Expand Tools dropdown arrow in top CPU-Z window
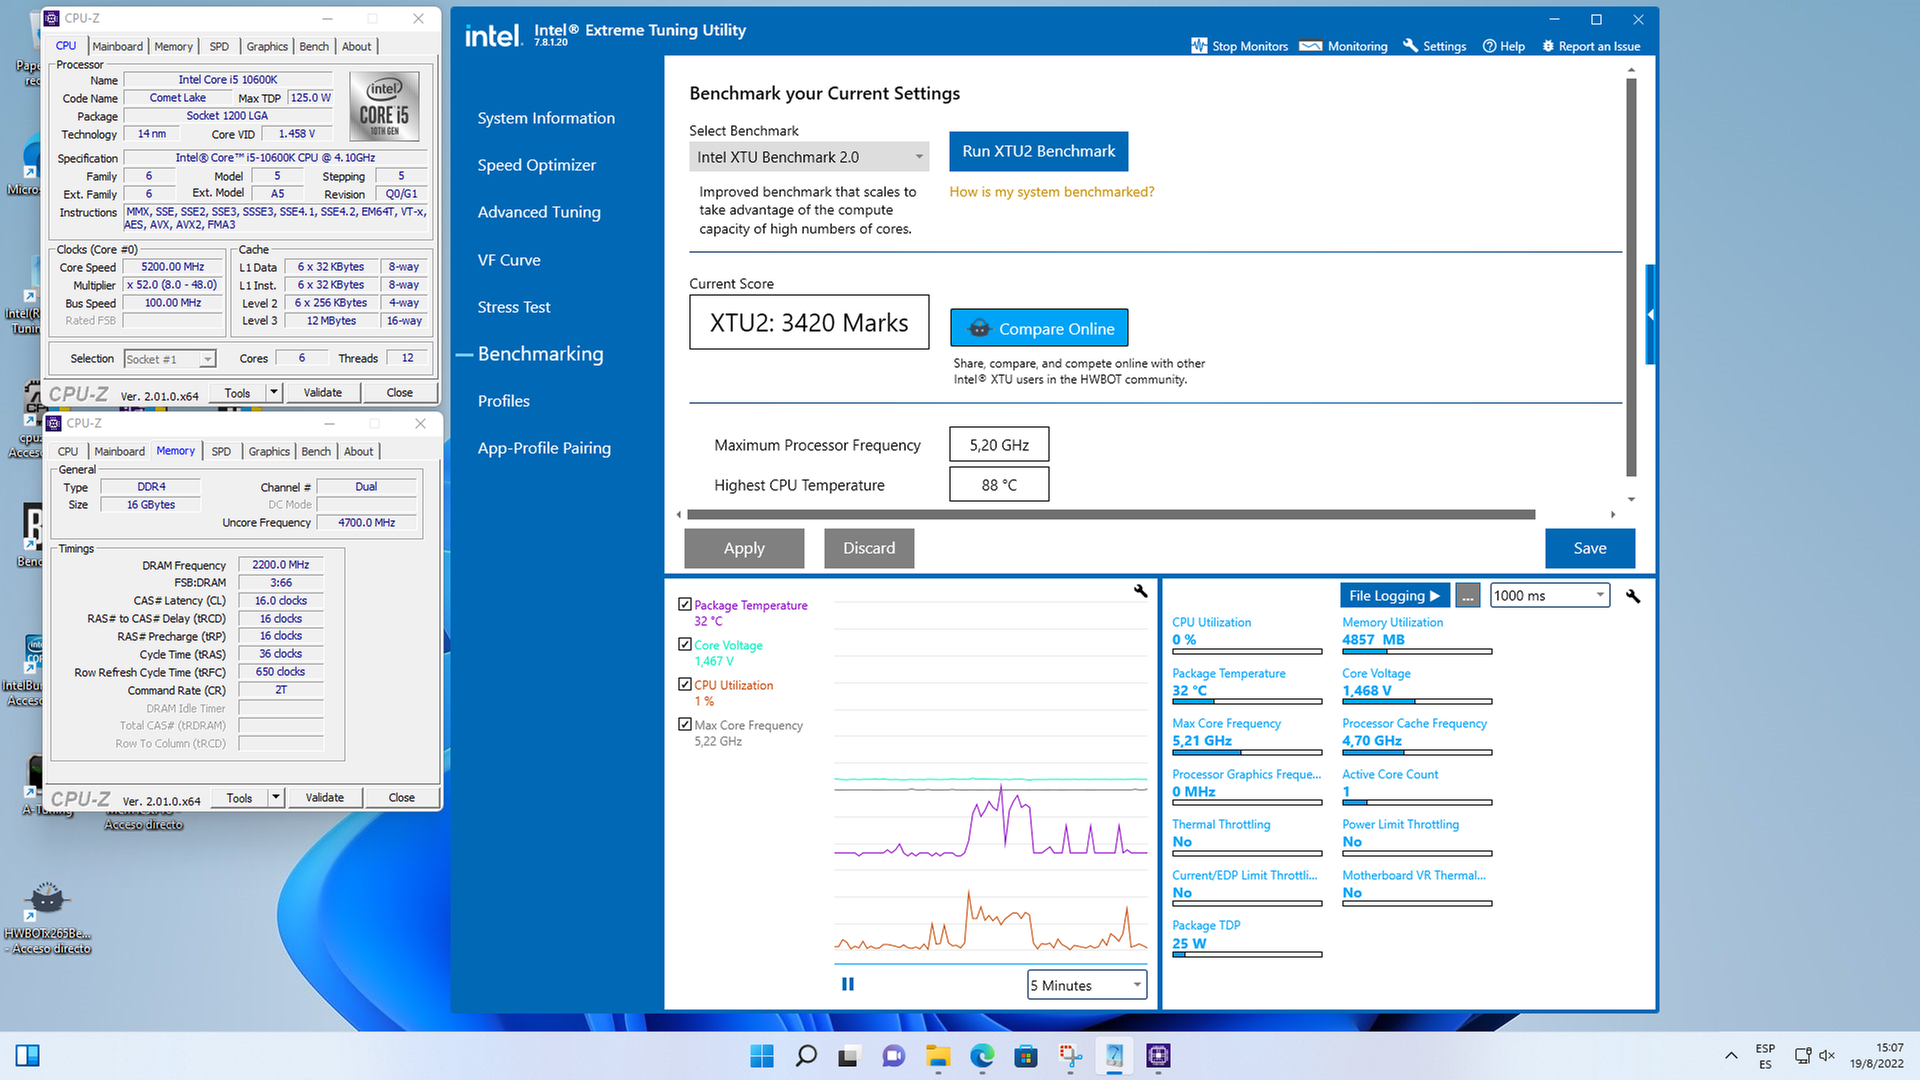The image size is (1920, 1080). [x=274, y=393]
